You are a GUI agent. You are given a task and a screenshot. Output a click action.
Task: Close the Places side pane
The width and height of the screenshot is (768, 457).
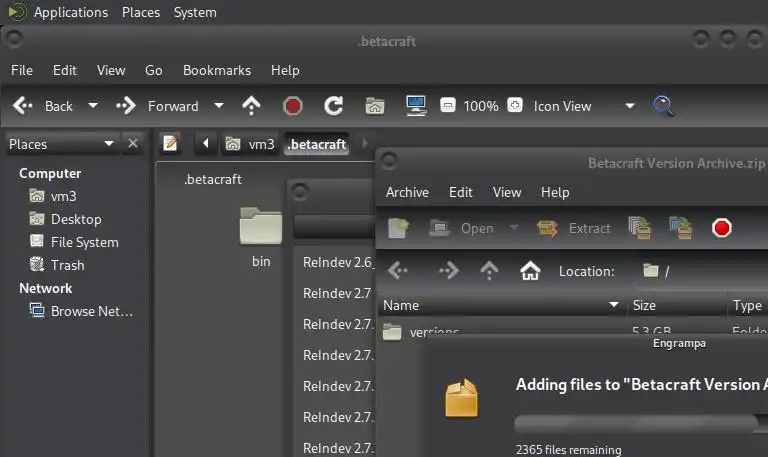pos(133,144)
